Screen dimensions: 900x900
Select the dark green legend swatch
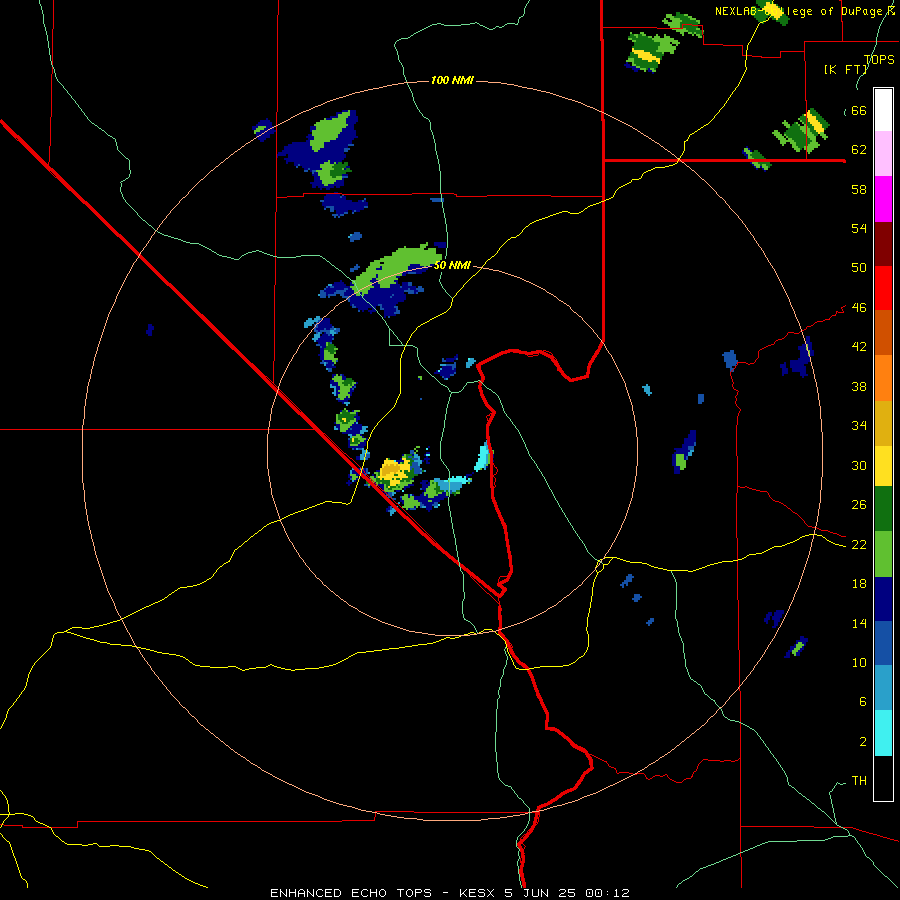[x=883, y=509]
